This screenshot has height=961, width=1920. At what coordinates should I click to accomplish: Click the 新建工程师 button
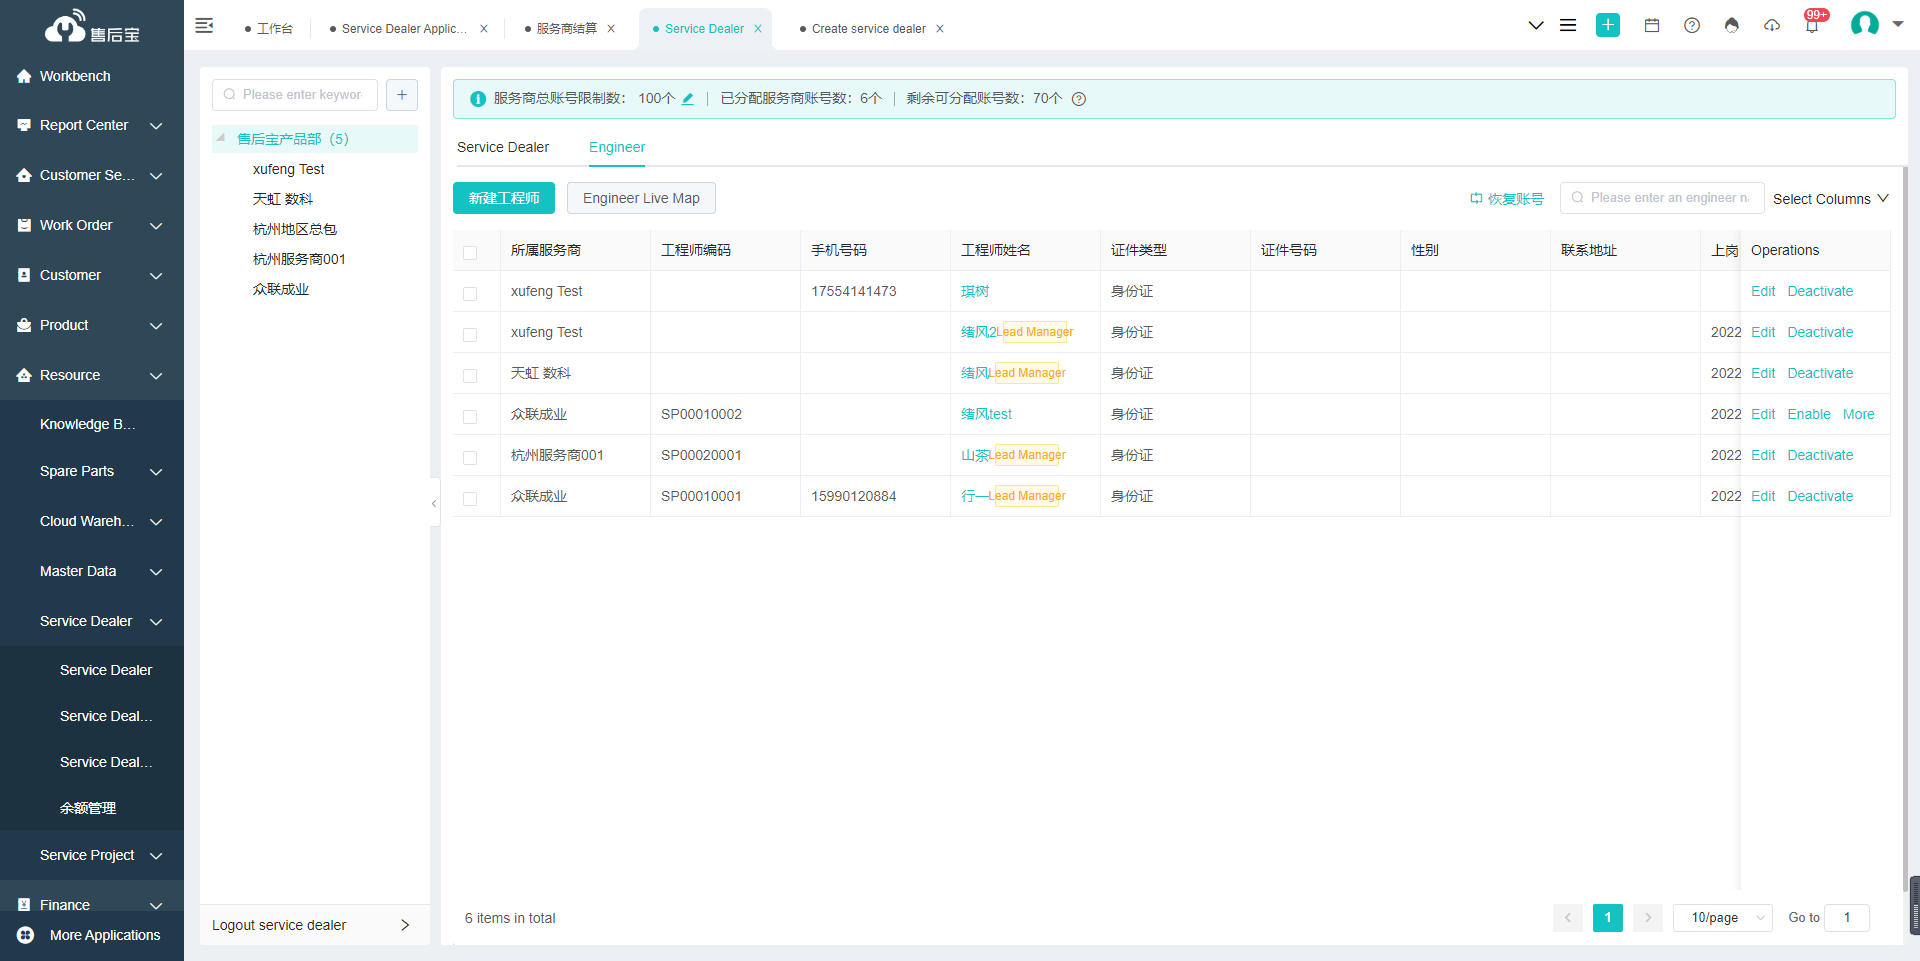click(x=504, y=198)
